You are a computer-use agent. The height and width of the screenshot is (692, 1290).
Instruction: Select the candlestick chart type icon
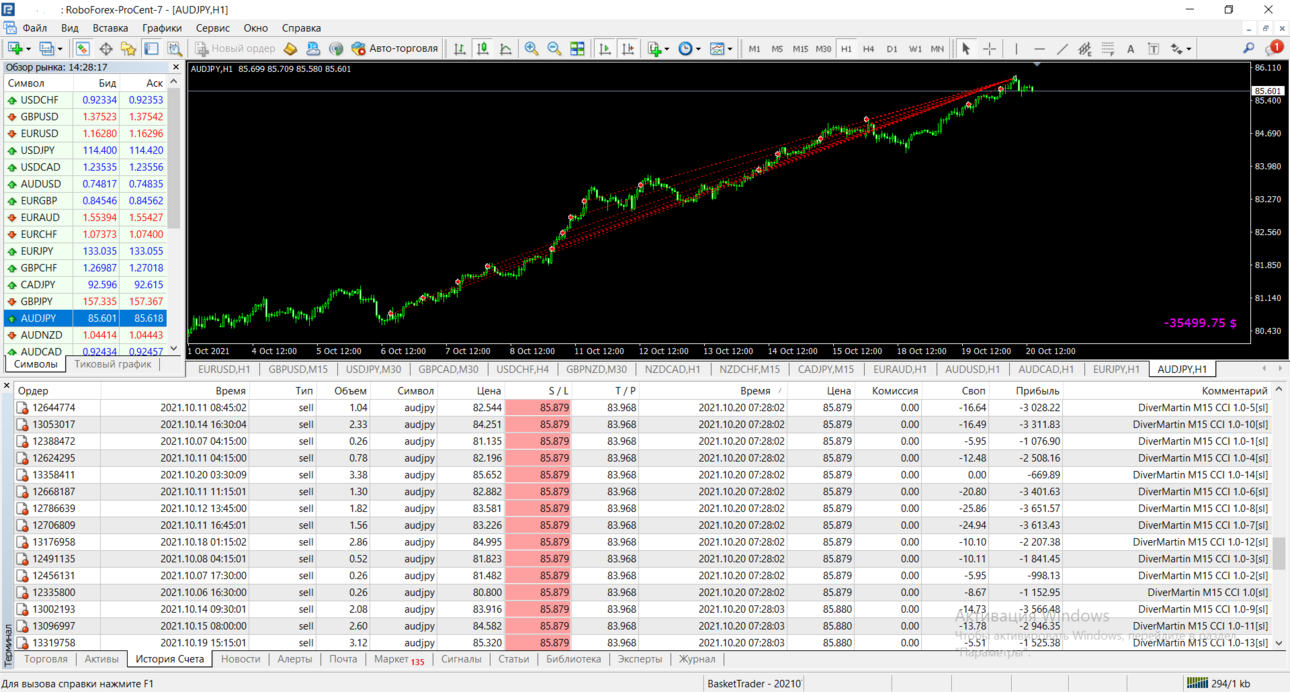click(x=482, y=48)
